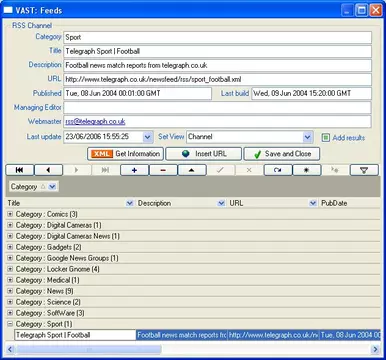Click the Last build date field
The image size is (386, 360).
tap(311, 93)
